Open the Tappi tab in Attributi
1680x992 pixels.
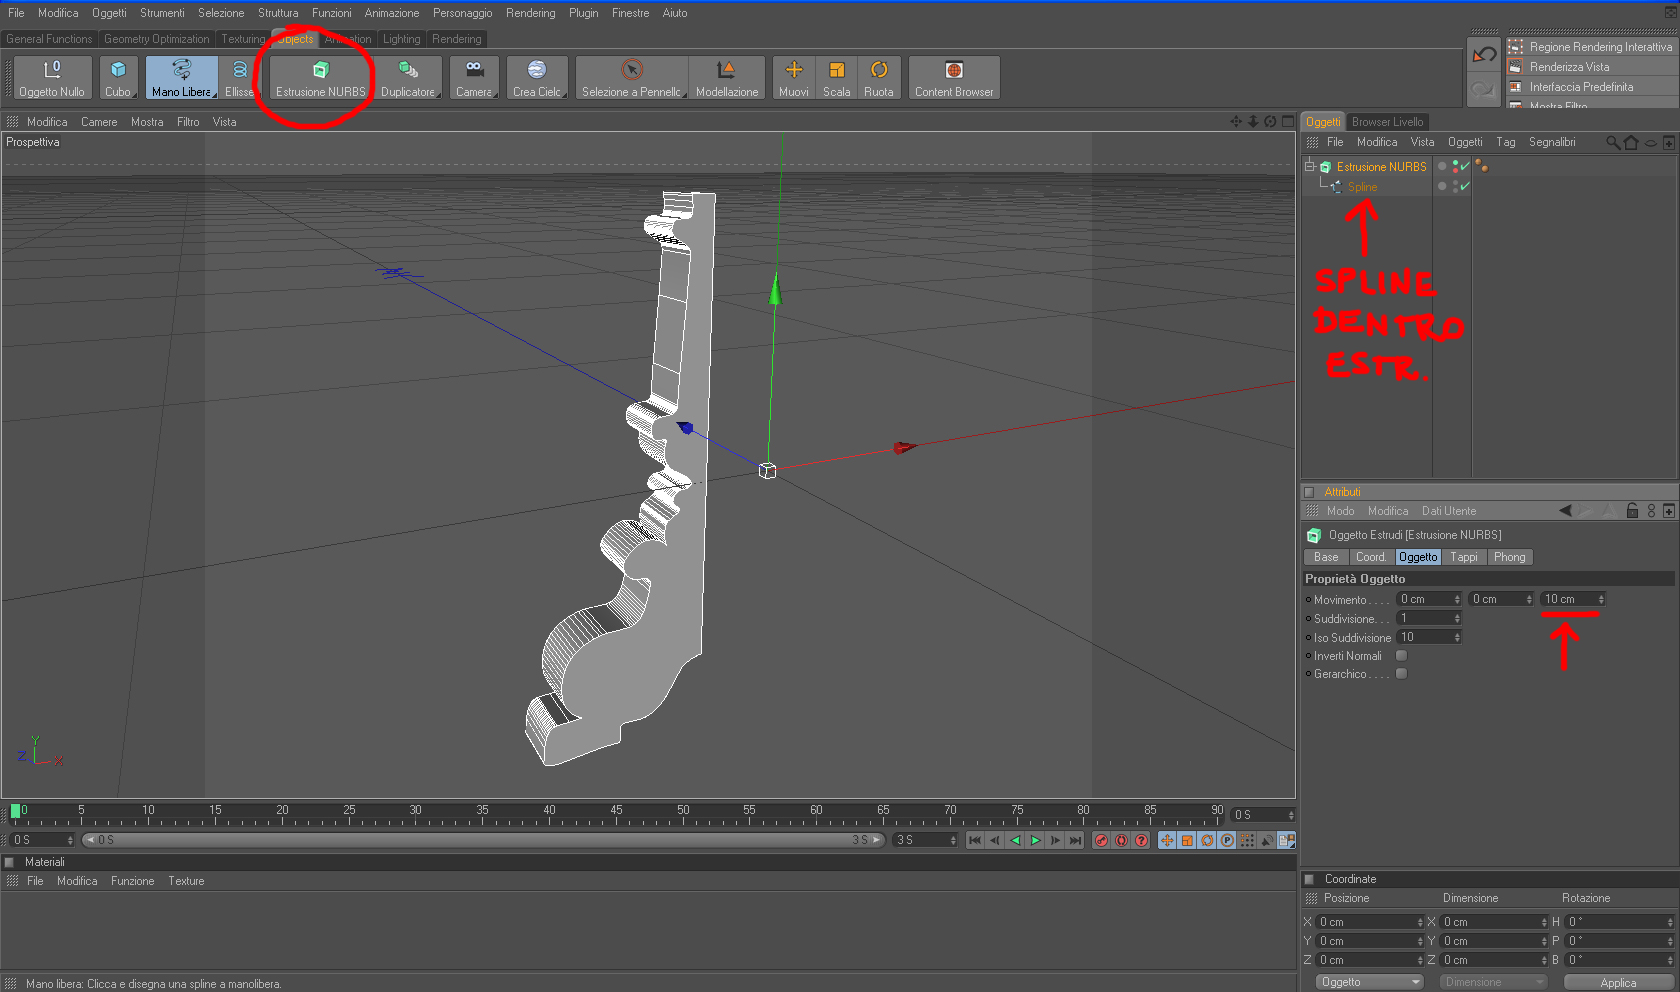pyautogui.click(x=1464, y=557)
